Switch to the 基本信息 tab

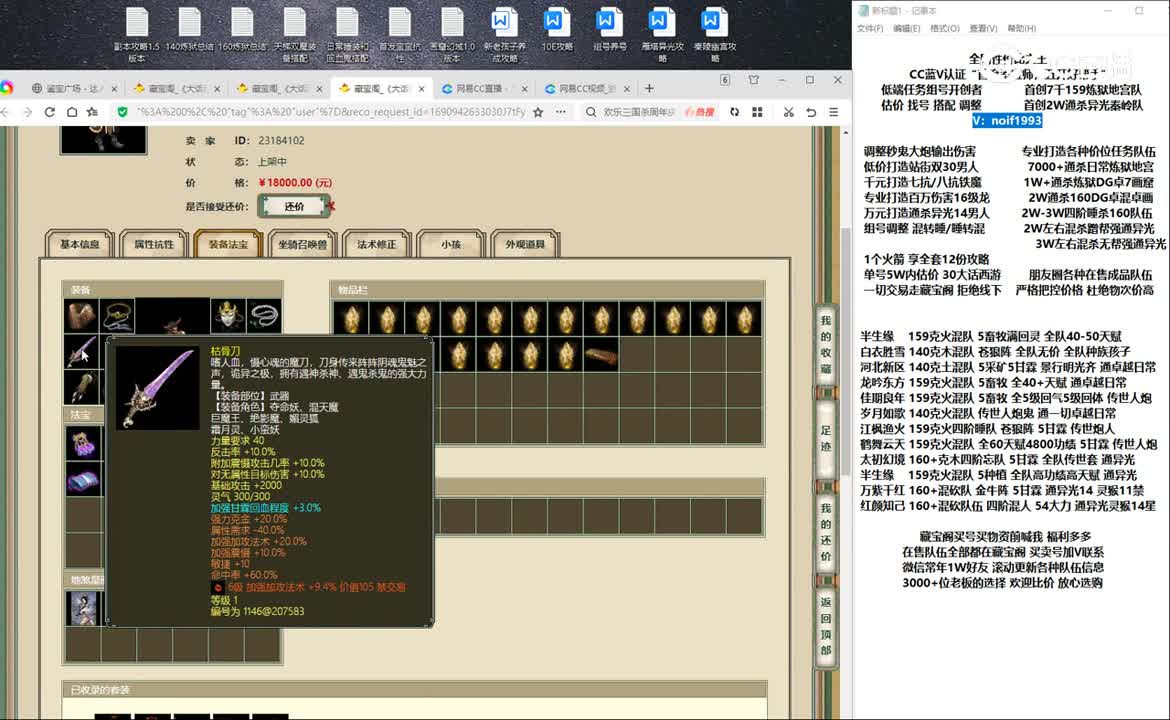(80, 244)
